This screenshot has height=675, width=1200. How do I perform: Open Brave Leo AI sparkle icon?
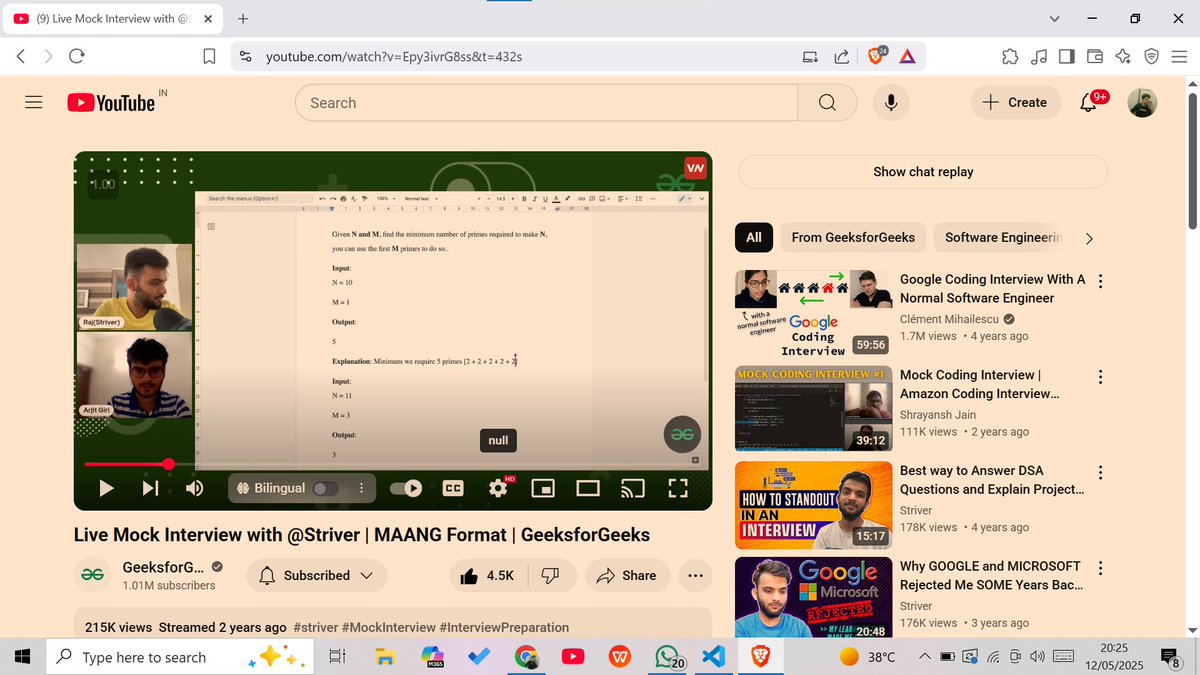1123,57
